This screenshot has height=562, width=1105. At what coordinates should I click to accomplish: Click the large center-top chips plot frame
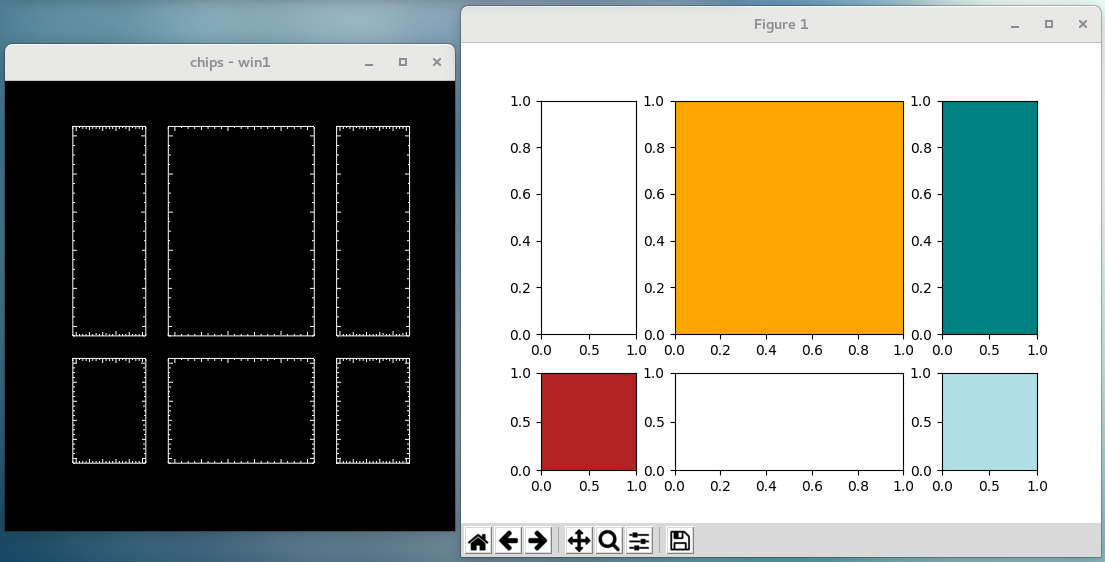[241, 231]
